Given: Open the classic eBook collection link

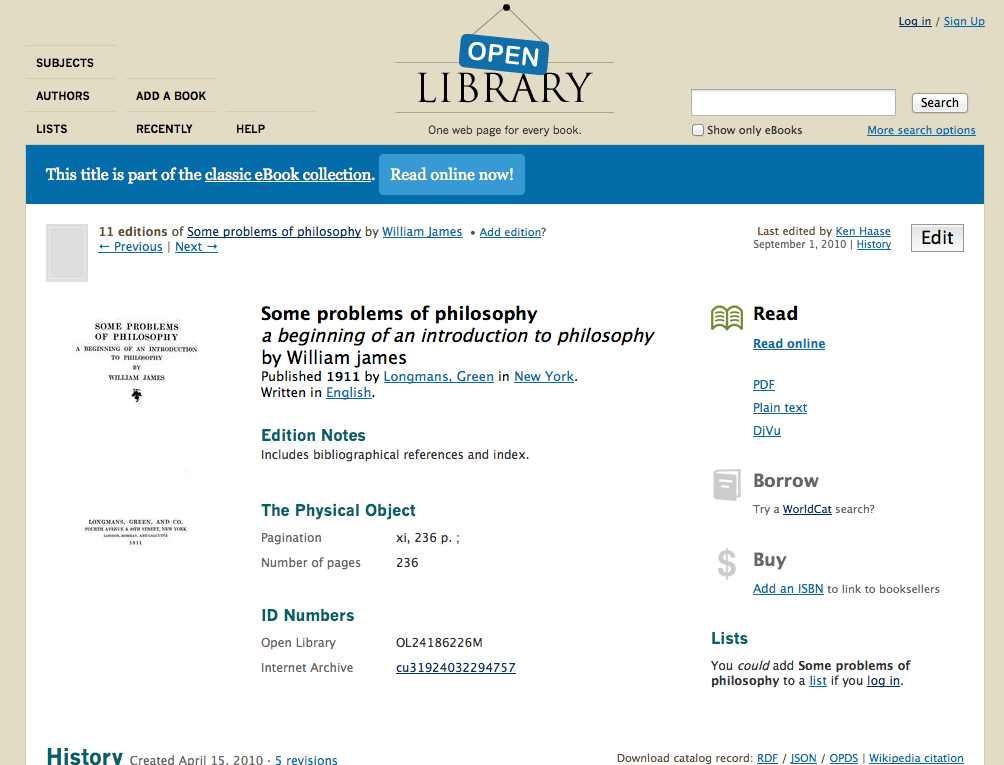Looking at the screenshot, I should tap(288, 174).
